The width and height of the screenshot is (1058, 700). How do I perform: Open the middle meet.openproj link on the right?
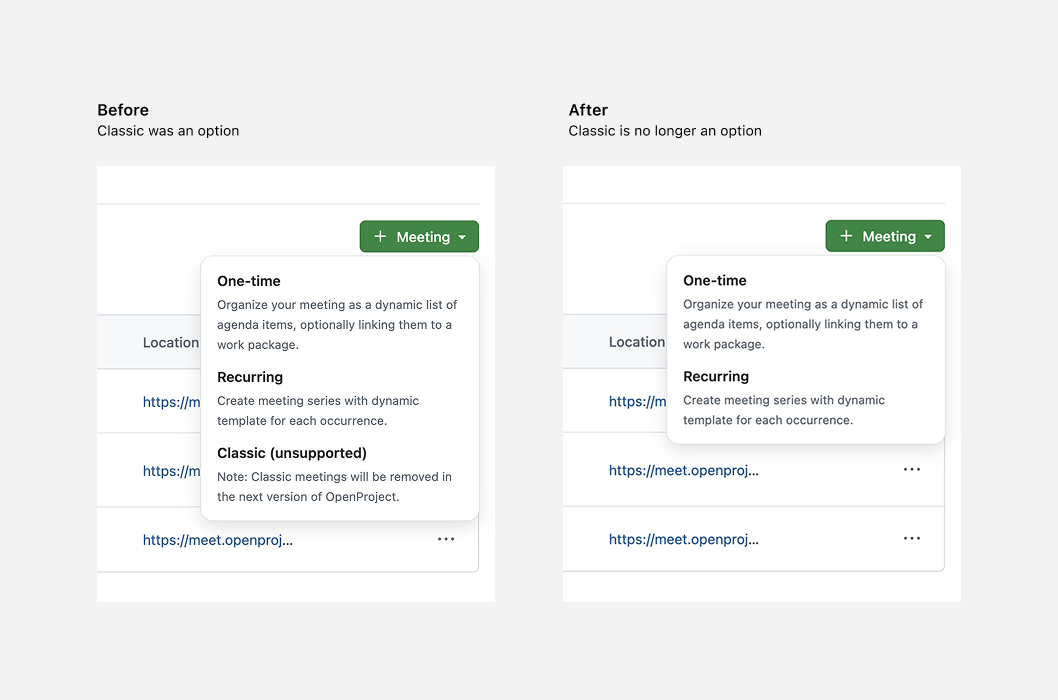click(684, 469)
